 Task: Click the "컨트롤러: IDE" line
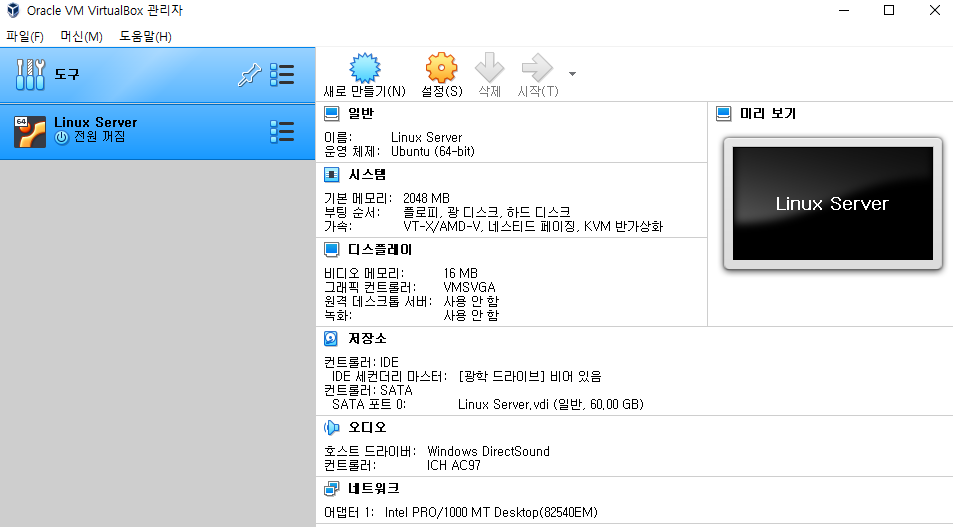pyautogui.click(x=361, y=363)
